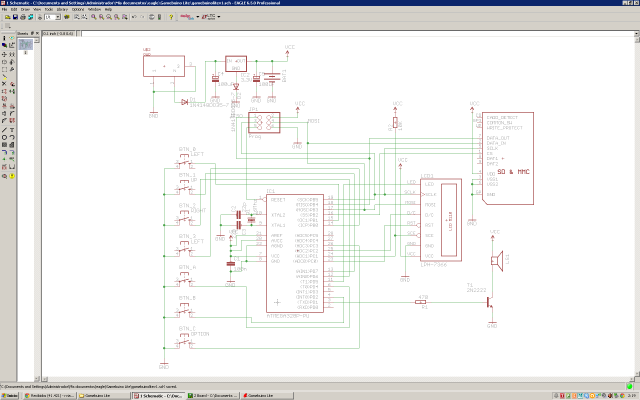The image size is (640, 400).
Task: Open the Options menu
Action: [x=78, y=9]
